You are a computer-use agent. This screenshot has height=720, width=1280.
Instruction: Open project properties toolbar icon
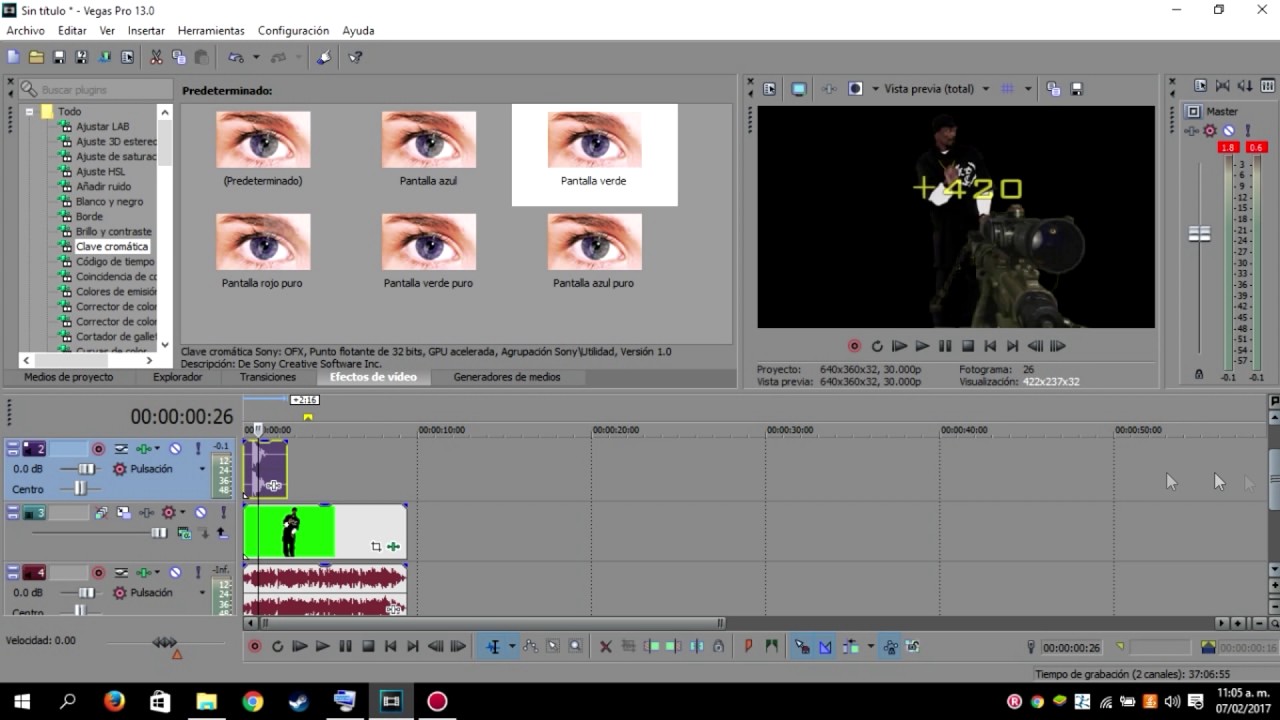click(127, 57)
